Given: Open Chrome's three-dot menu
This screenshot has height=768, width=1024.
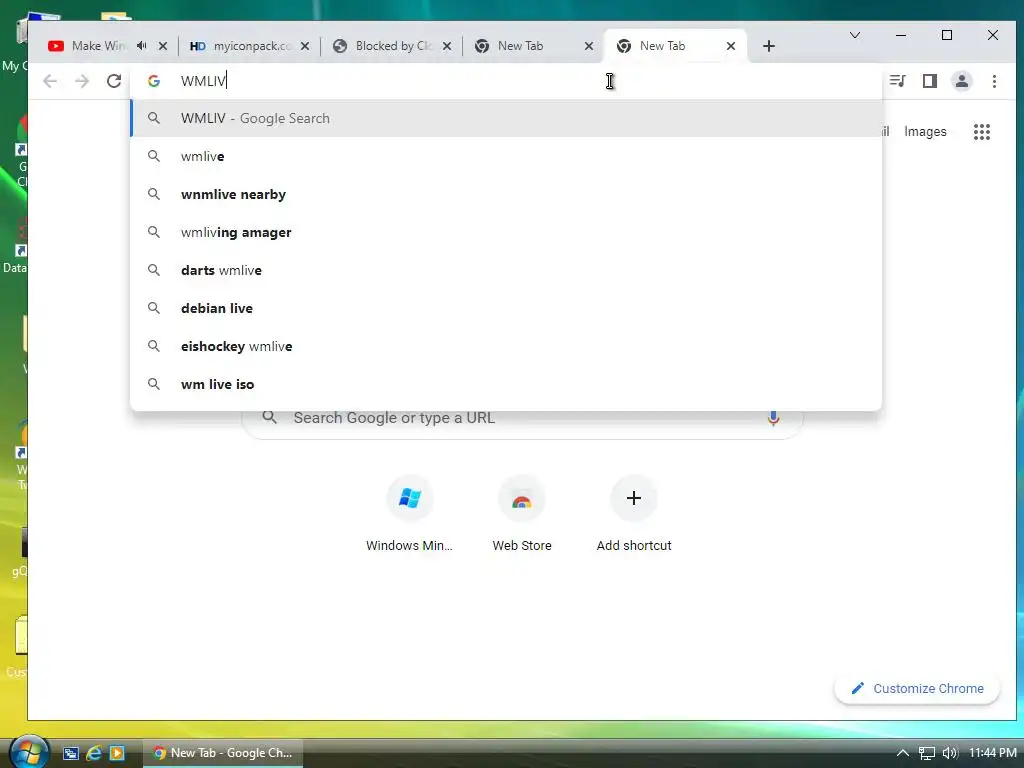Looking at the screenshot, I should coord(994,81).
